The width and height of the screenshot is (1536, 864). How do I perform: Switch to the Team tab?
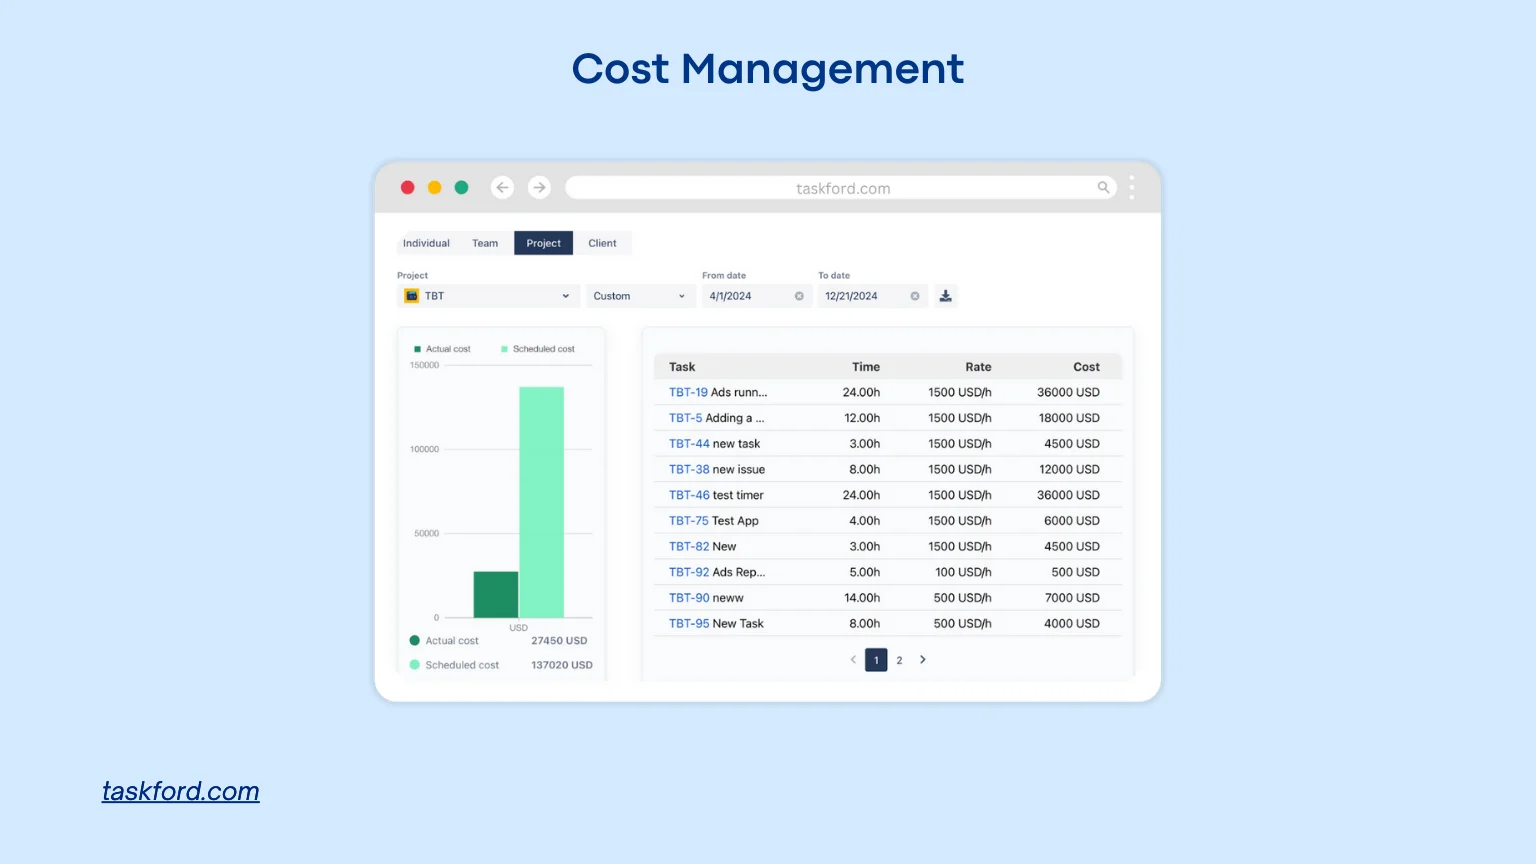tap(485, 243)
